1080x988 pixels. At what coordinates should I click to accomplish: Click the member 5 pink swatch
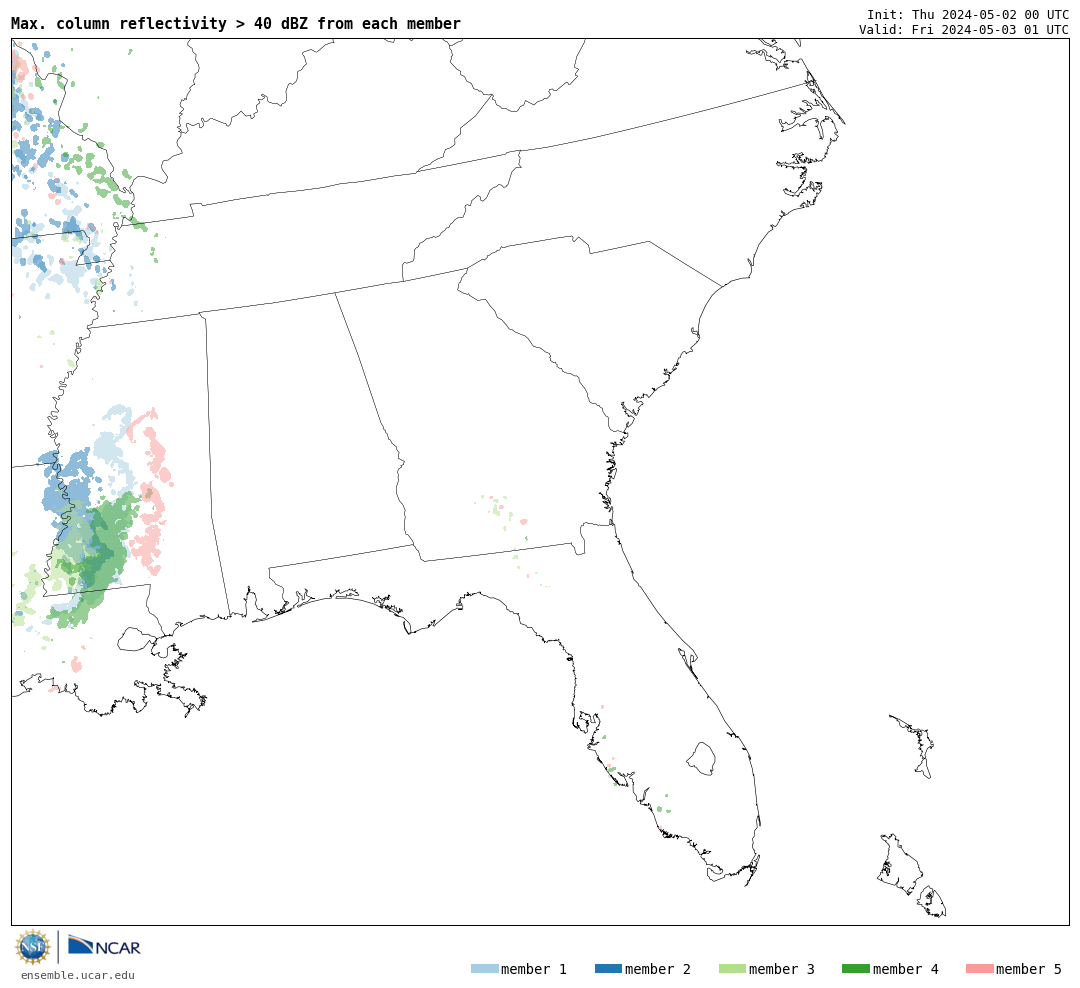979,969
